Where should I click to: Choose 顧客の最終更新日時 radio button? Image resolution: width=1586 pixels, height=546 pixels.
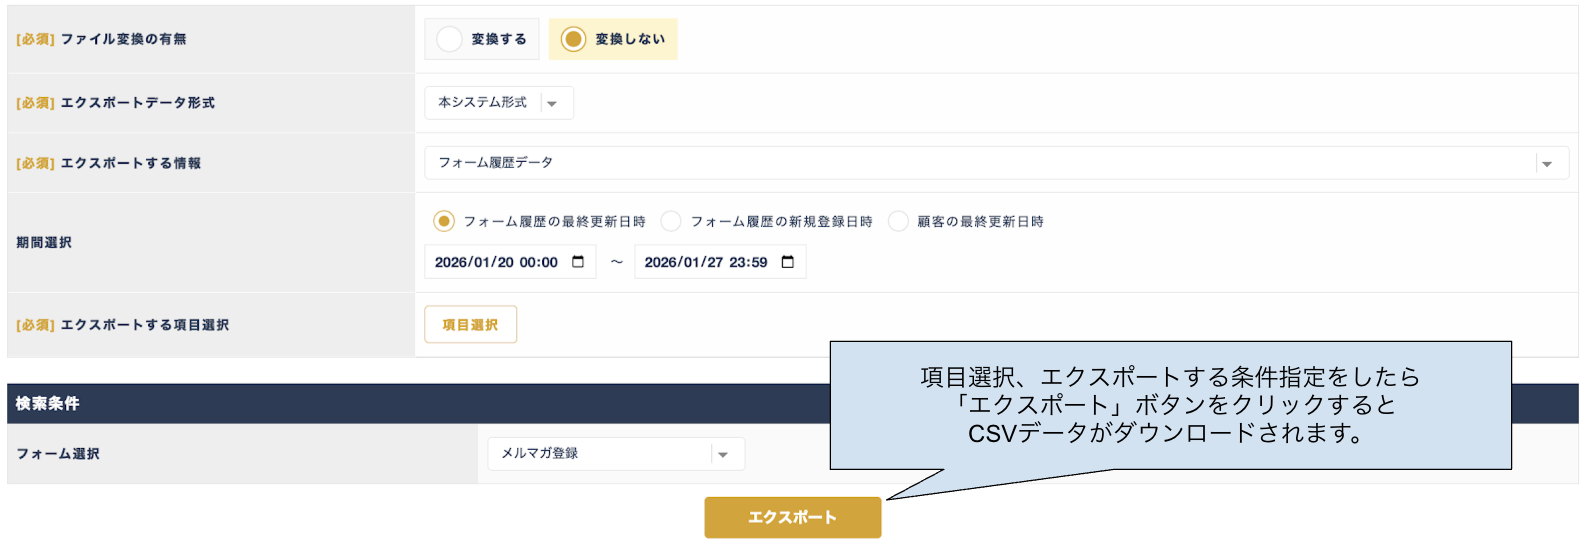coord(898,221)
